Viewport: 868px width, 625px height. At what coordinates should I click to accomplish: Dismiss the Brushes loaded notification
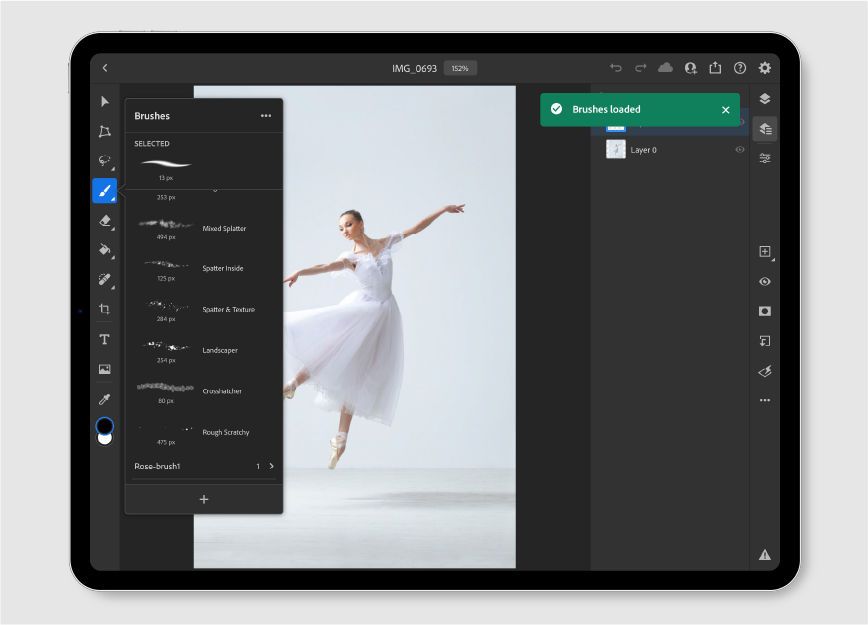(725, 110)
